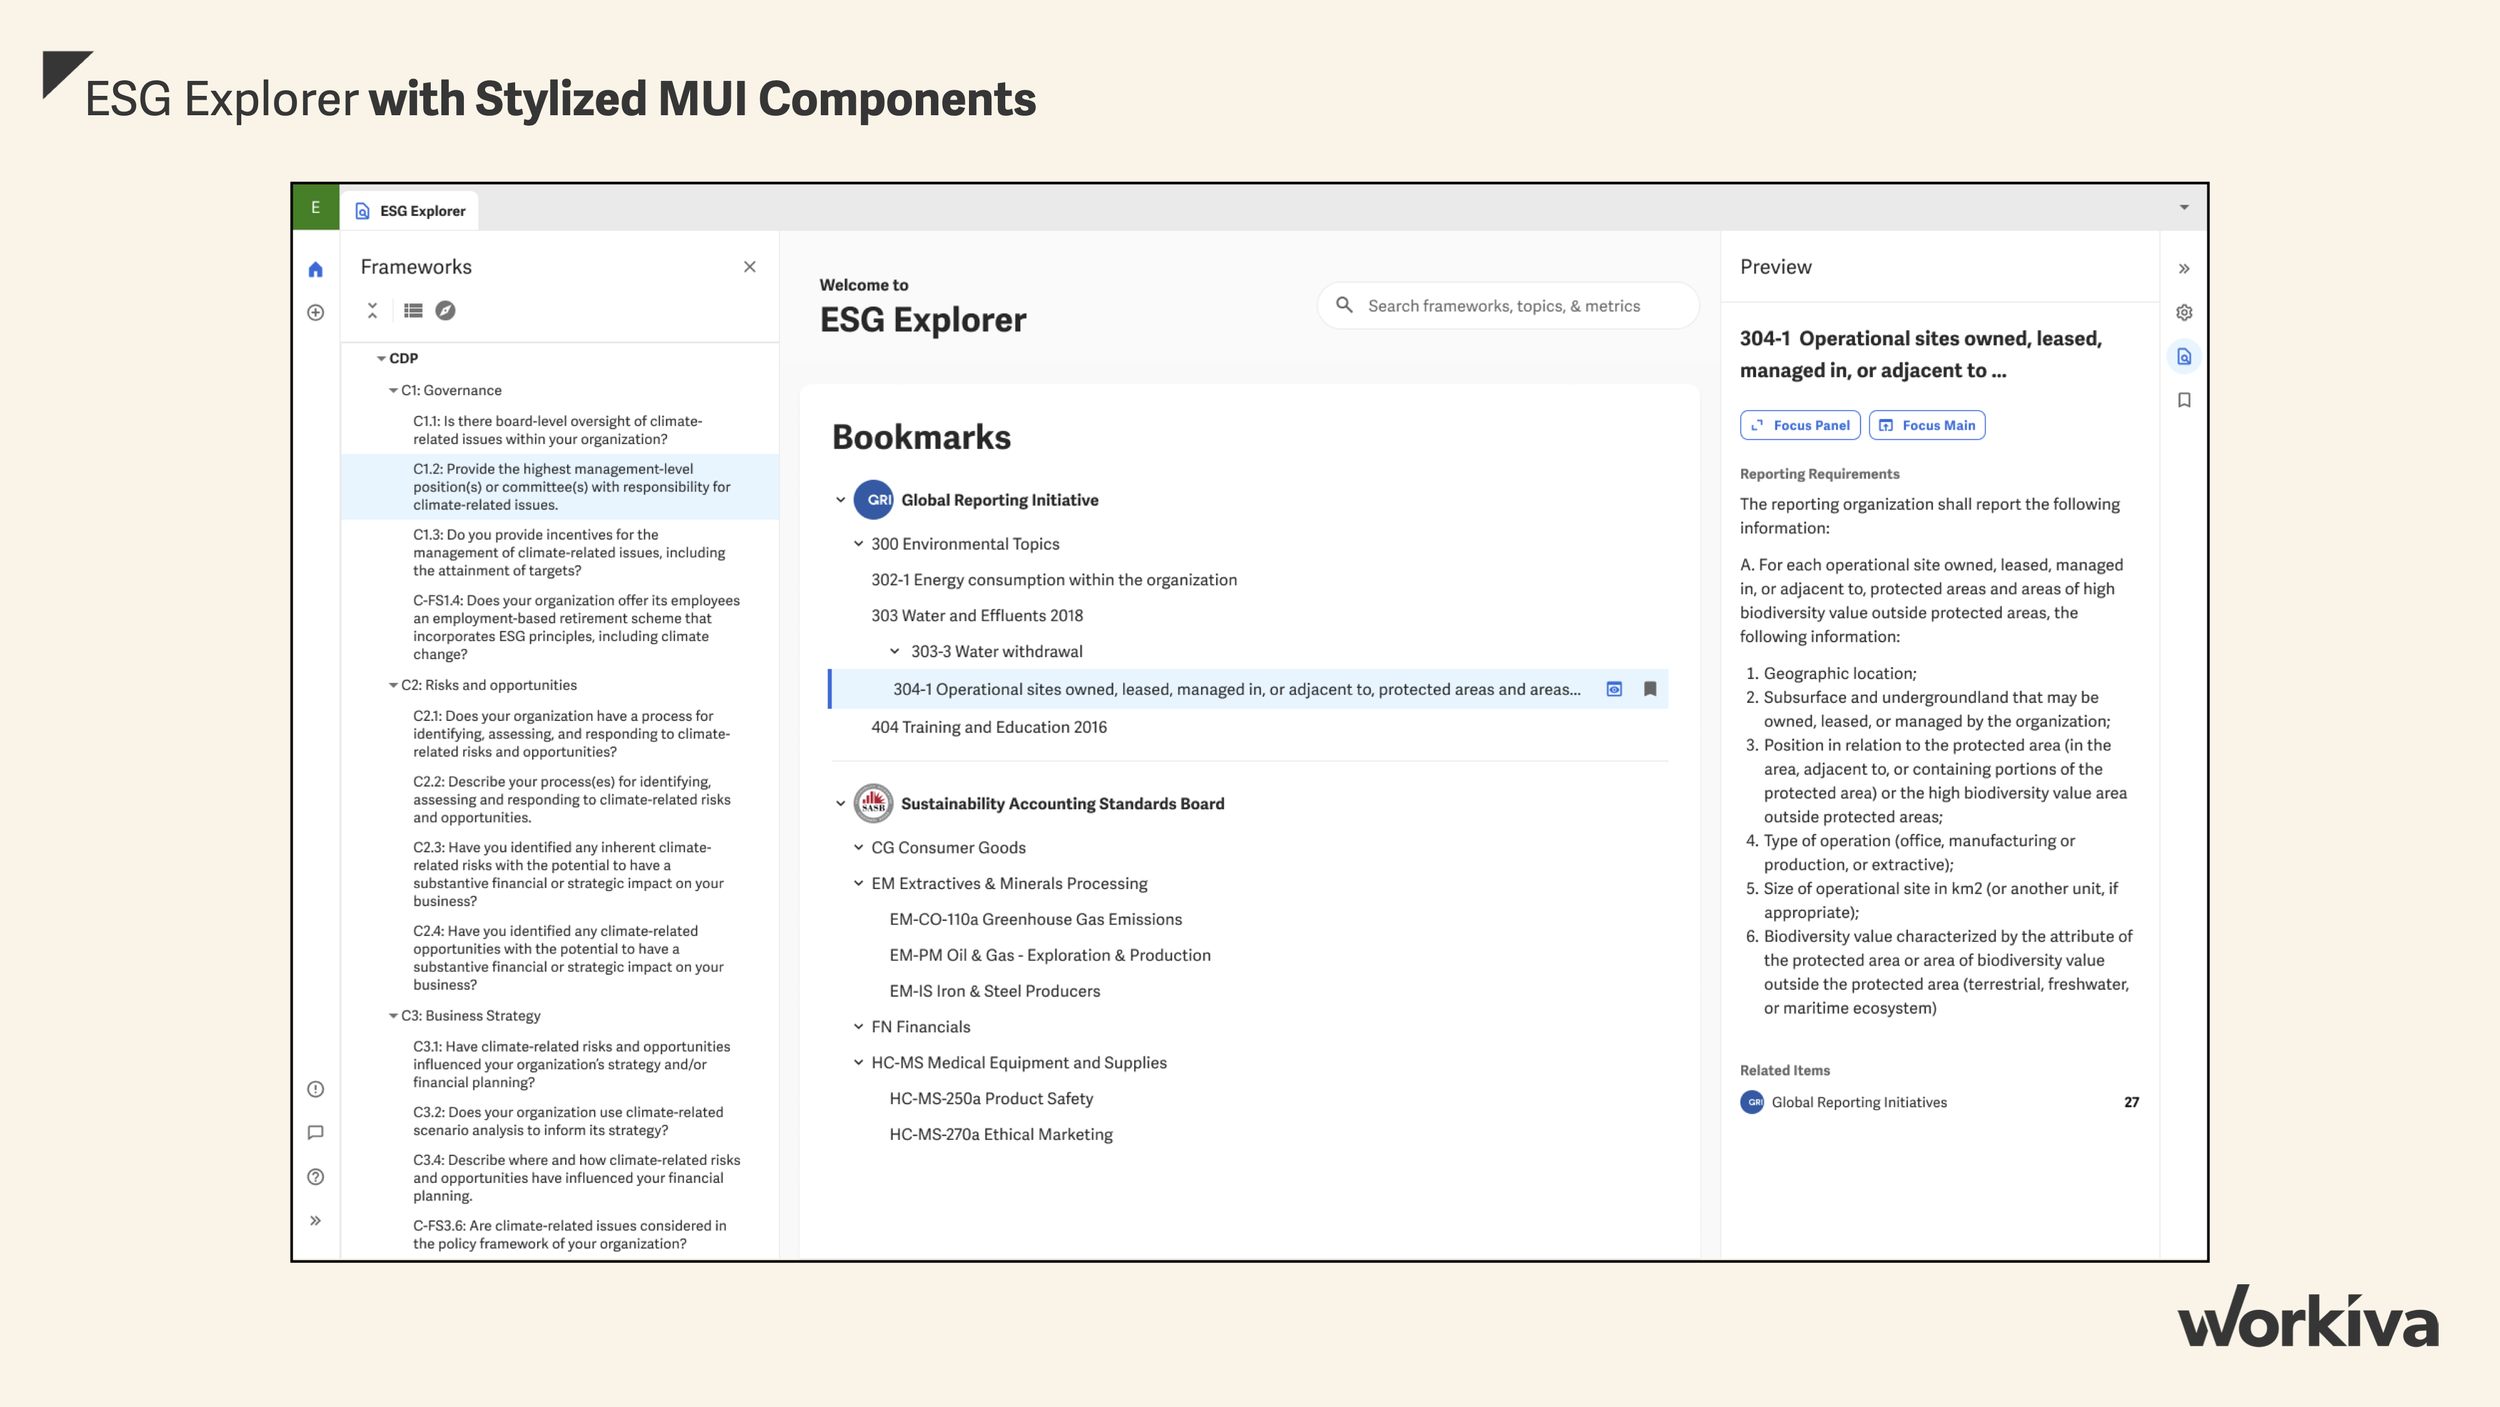Click the add (plus circle) sidebar icon
Viewport: 2500px width, 1407px height.
click(315, 313)
